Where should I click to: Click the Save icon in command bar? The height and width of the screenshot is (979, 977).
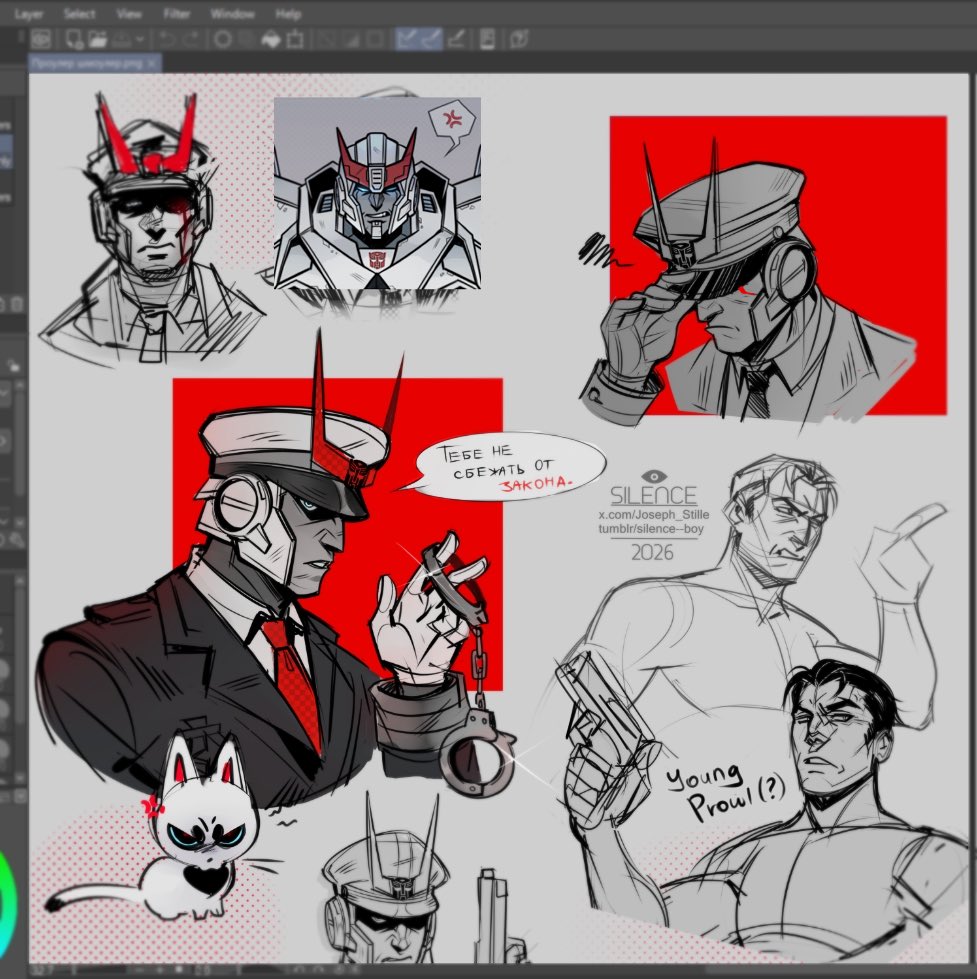tap(122, 39)
